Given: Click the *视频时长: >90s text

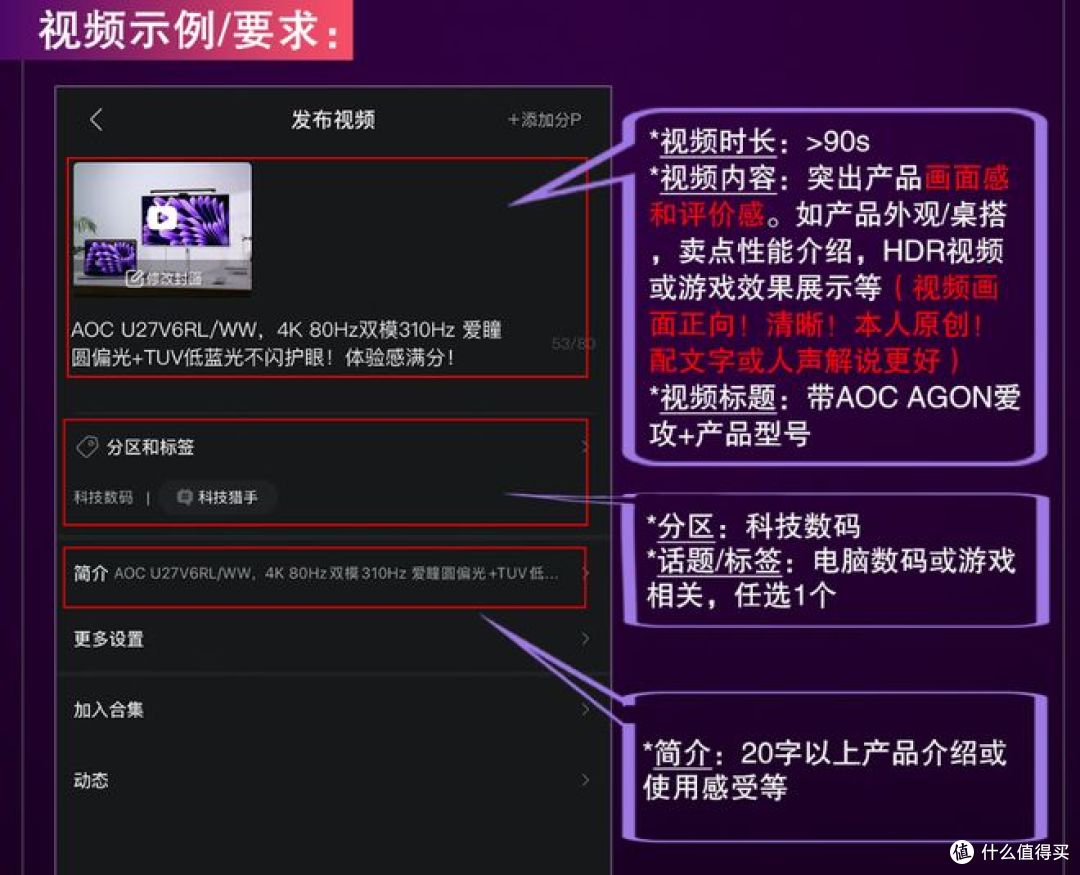Looking at the screenshot, I should pyautogui.click(x=759, y=142).
